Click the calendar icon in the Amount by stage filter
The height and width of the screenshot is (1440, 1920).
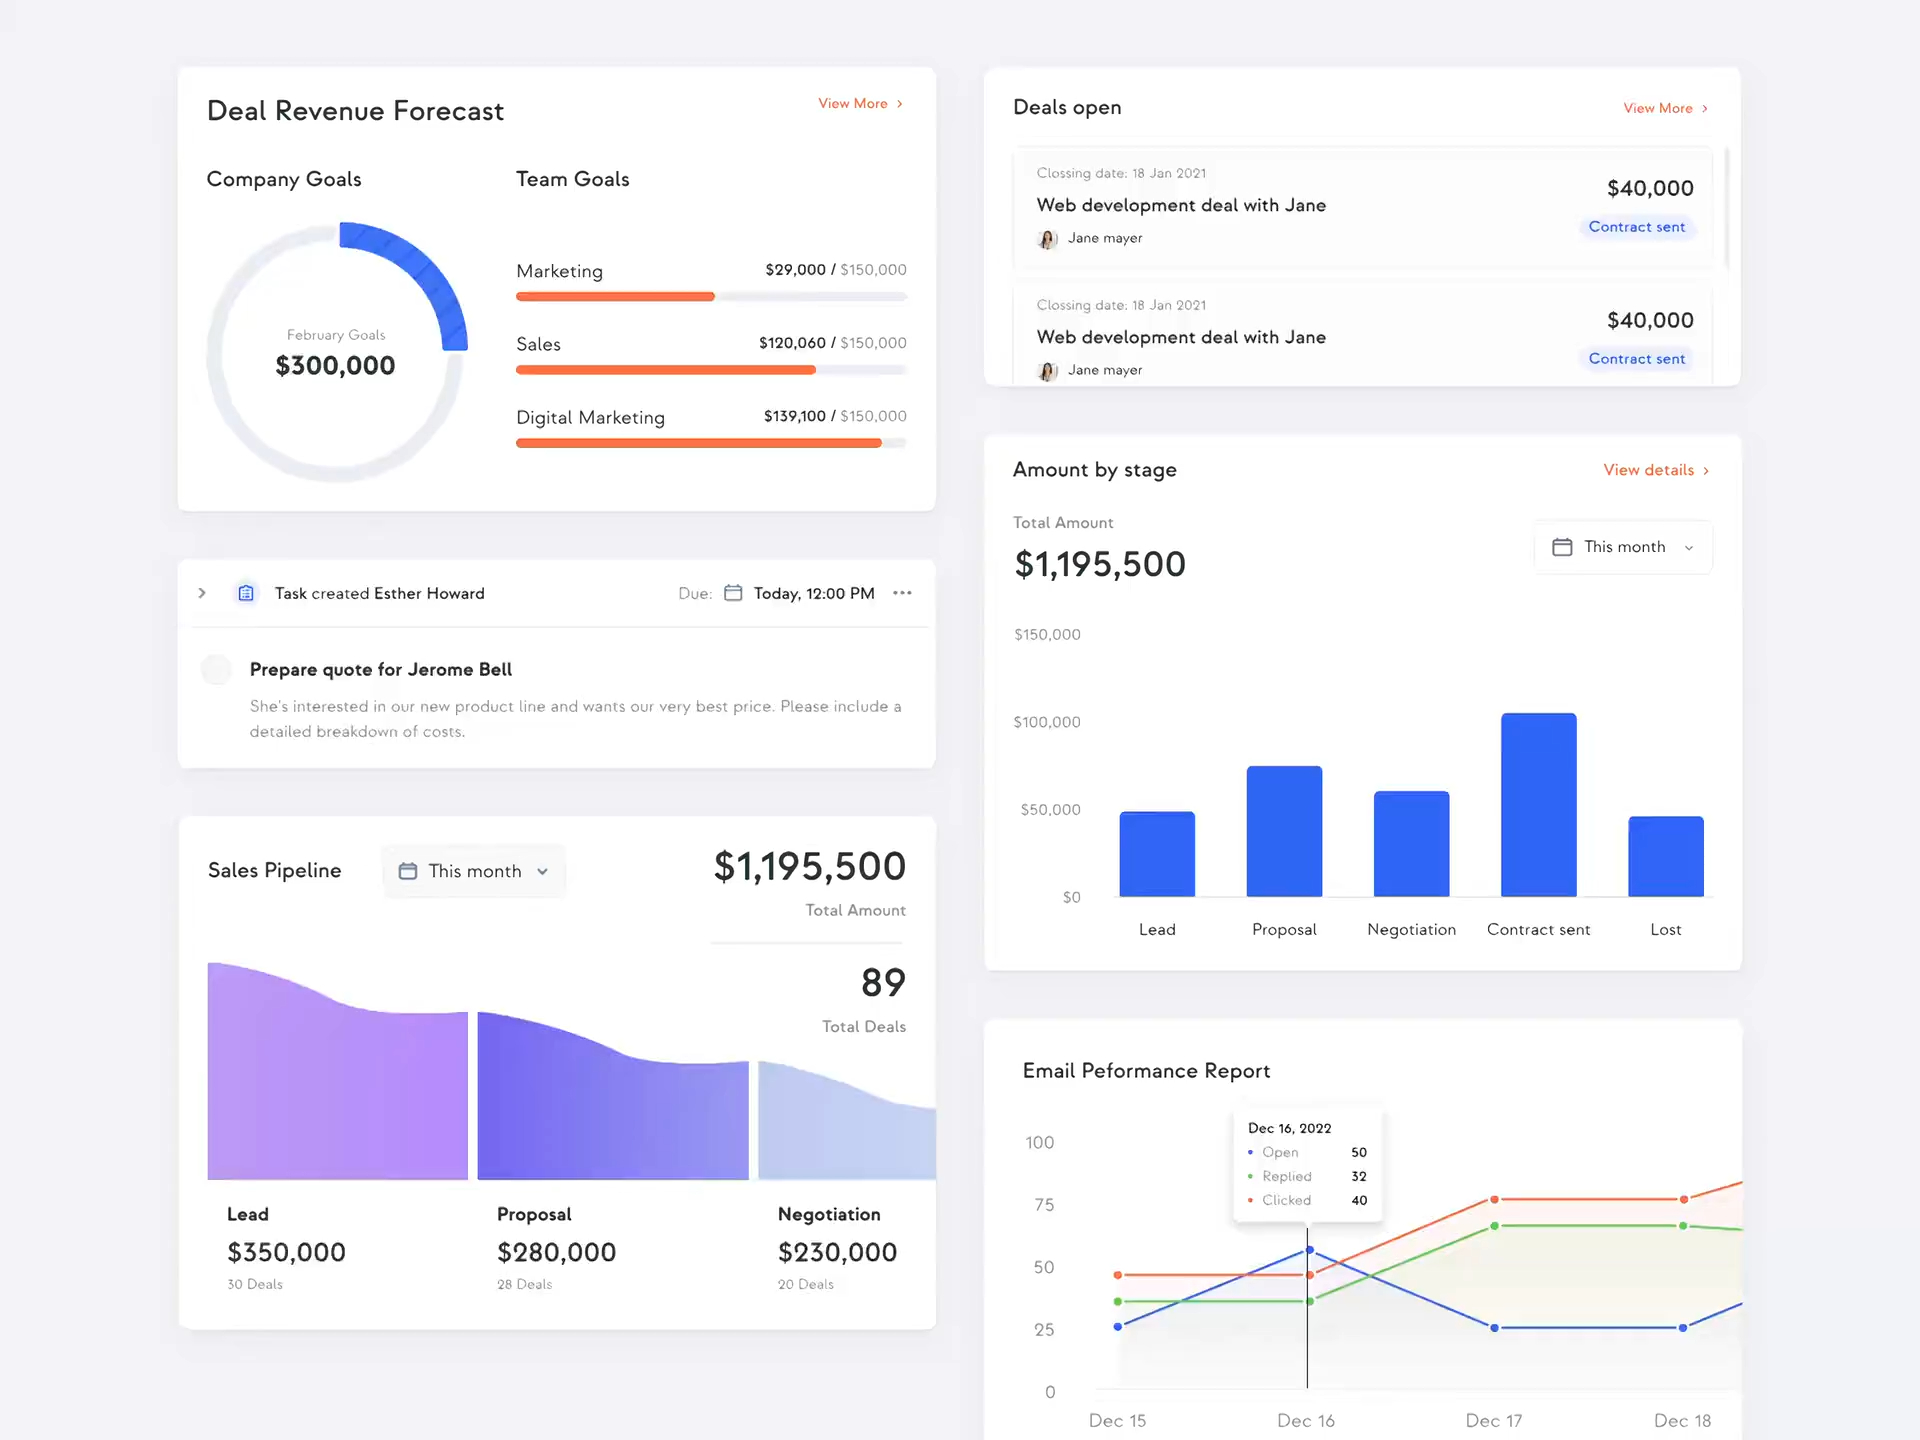point(1562,547)
